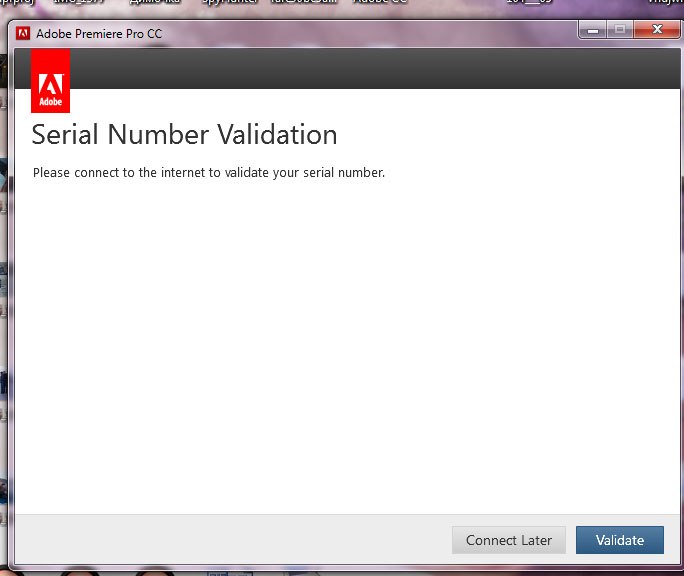This screenshot has width=684, height=576.
Task: Click the Adobe Premiere Pro CC window title
Action: click(x=99, y=34)
